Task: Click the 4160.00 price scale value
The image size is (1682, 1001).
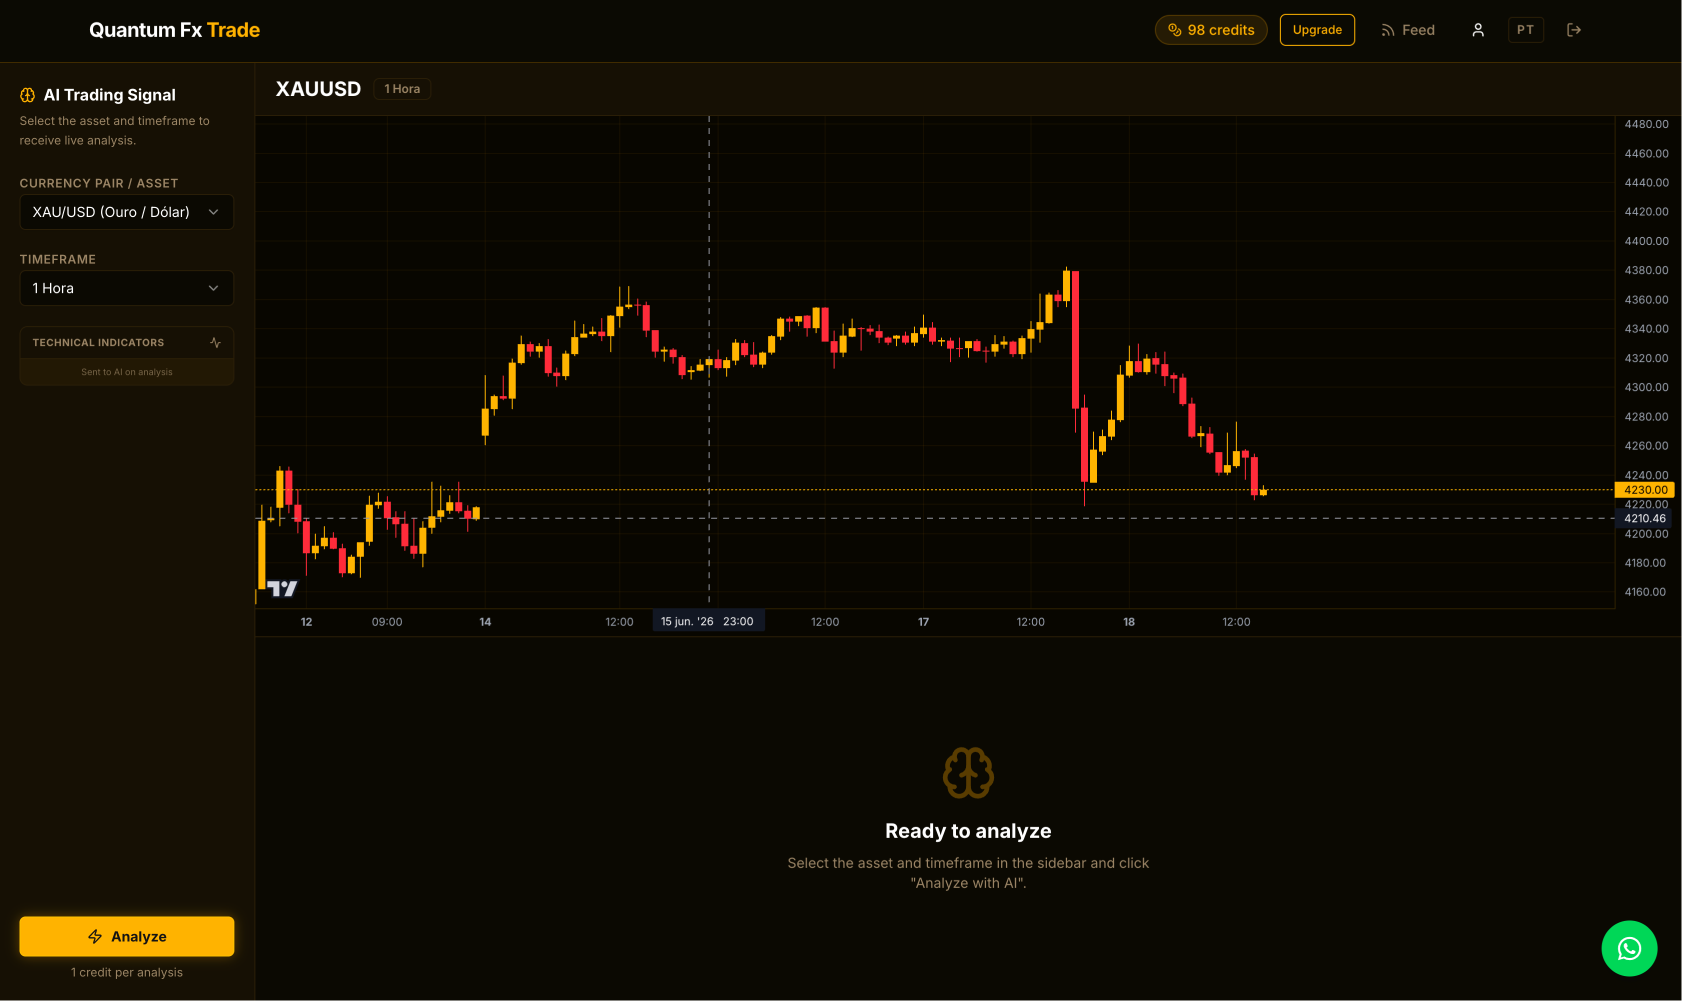Action: point(1645,592)
